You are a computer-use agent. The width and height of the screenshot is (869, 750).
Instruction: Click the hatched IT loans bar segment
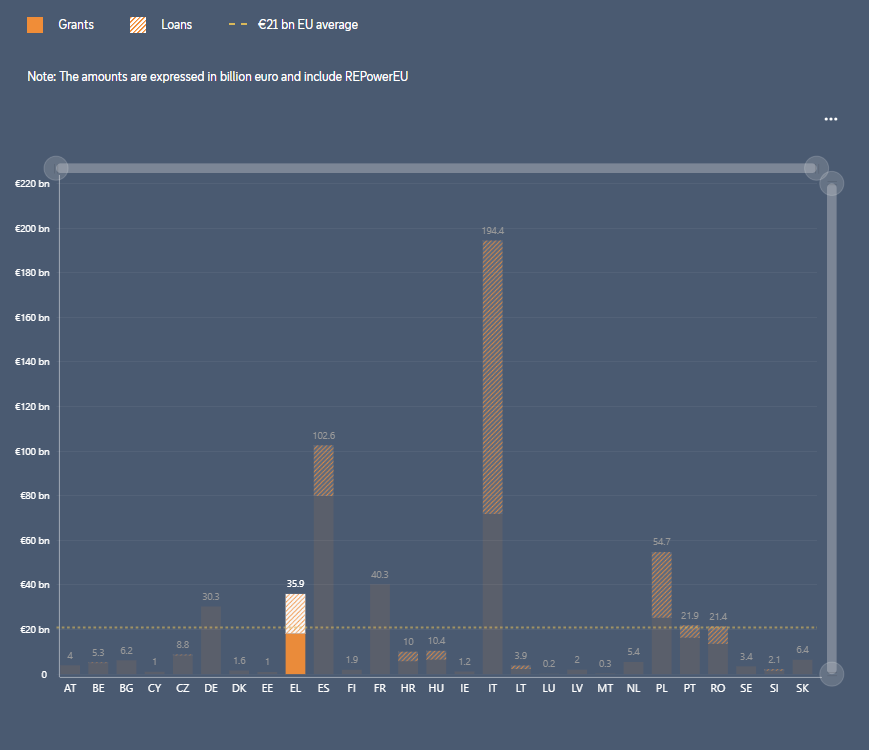[493, 377]
